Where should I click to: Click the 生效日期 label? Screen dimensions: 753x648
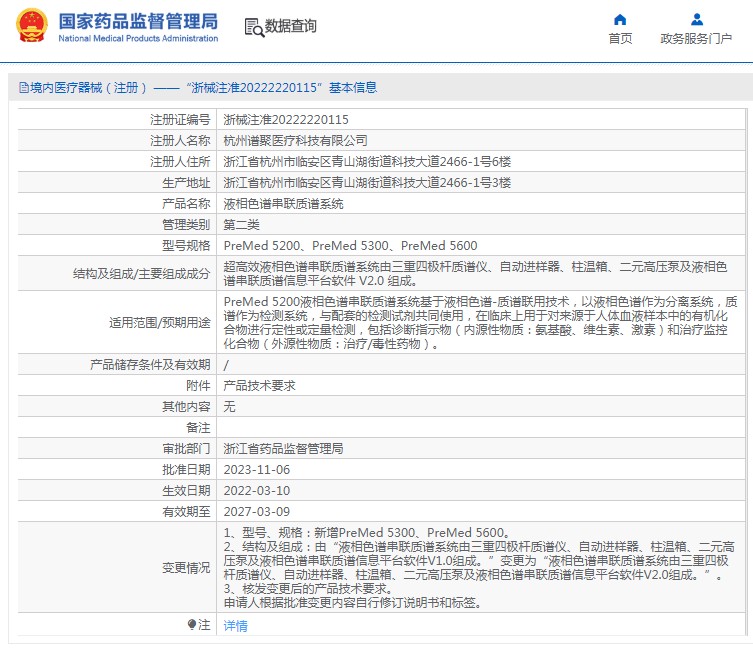pos(186,491)
